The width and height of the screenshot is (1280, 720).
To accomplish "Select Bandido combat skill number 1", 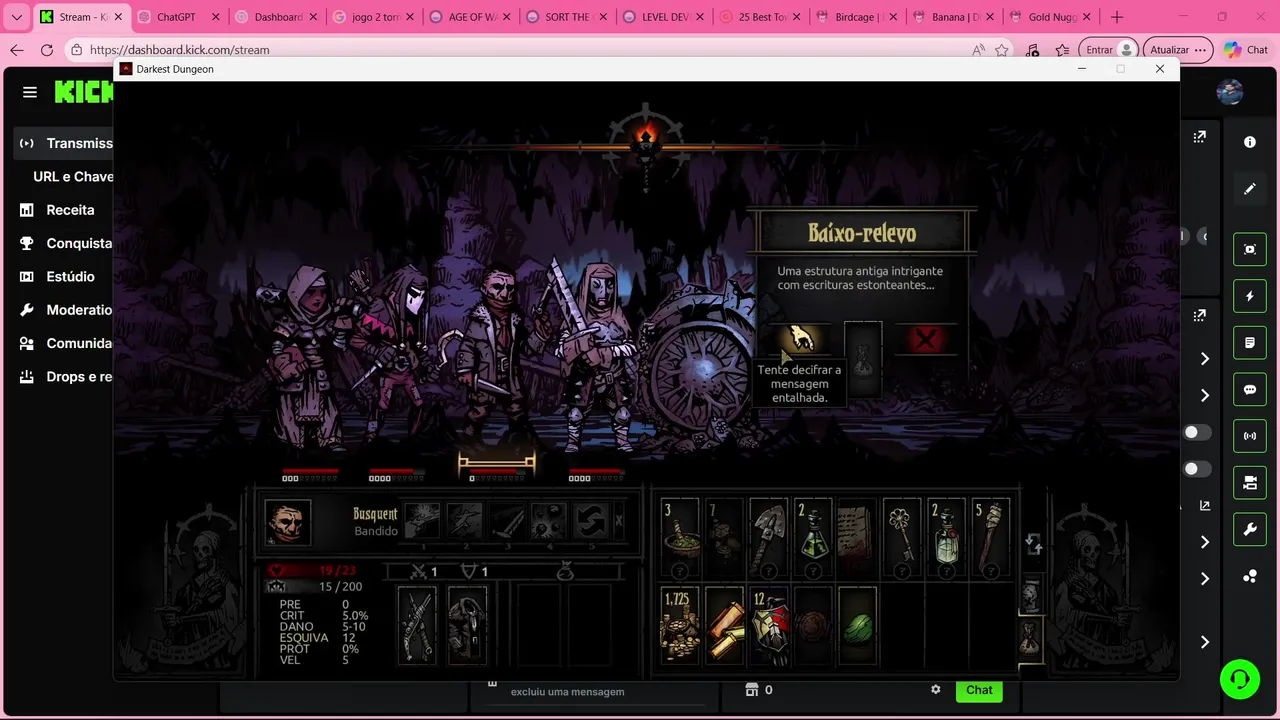I will point(422,521).
